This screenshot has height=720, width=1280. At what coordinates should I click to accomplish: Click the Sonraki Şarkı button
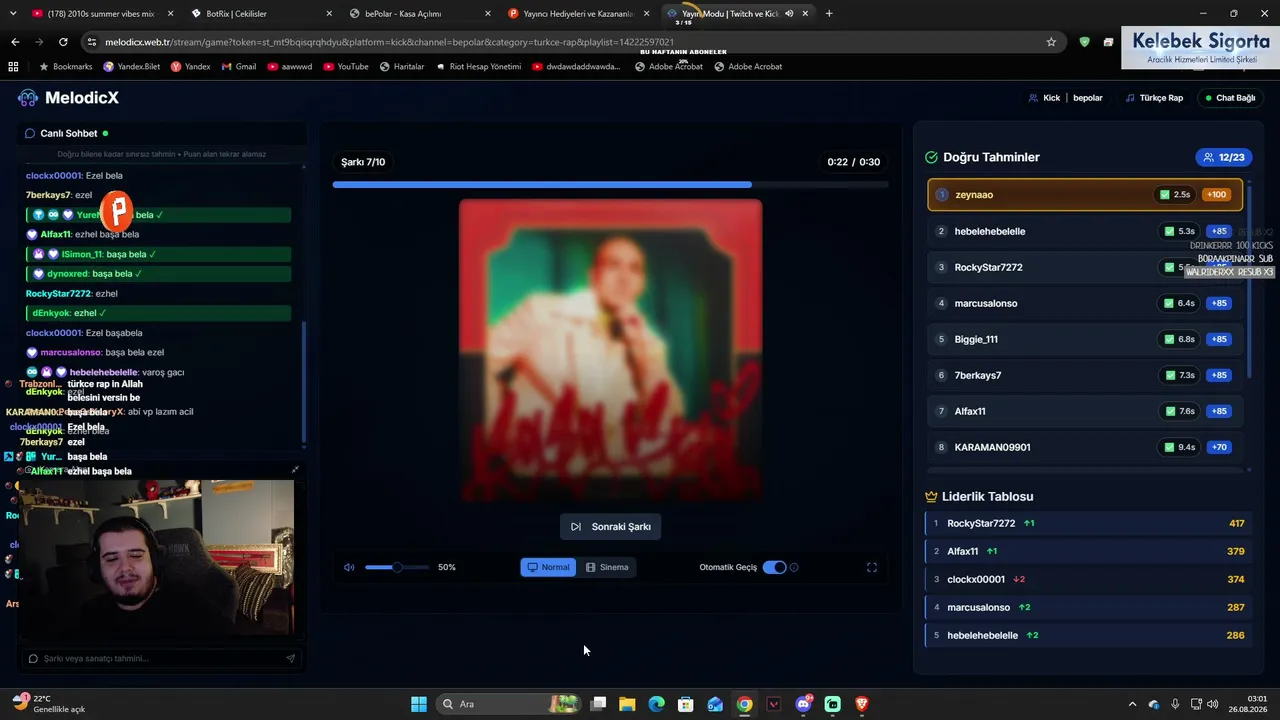click(610, 527)
